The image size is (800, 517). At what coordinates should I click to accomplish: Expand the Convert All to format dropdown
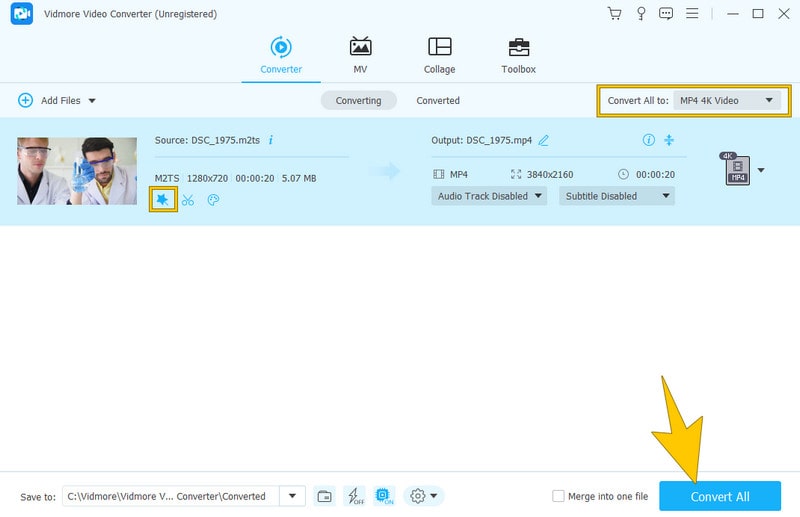coord(727,100)
